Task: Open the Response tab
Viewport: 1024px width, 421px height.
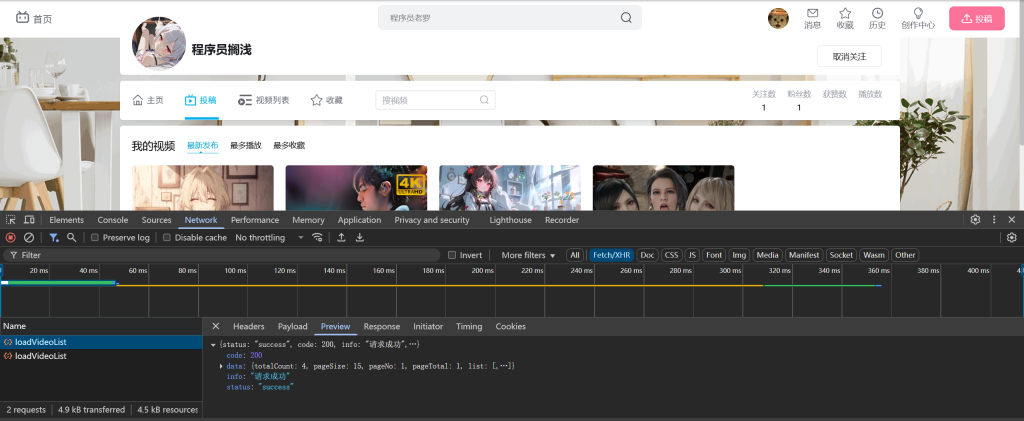Action: point(381,326)
